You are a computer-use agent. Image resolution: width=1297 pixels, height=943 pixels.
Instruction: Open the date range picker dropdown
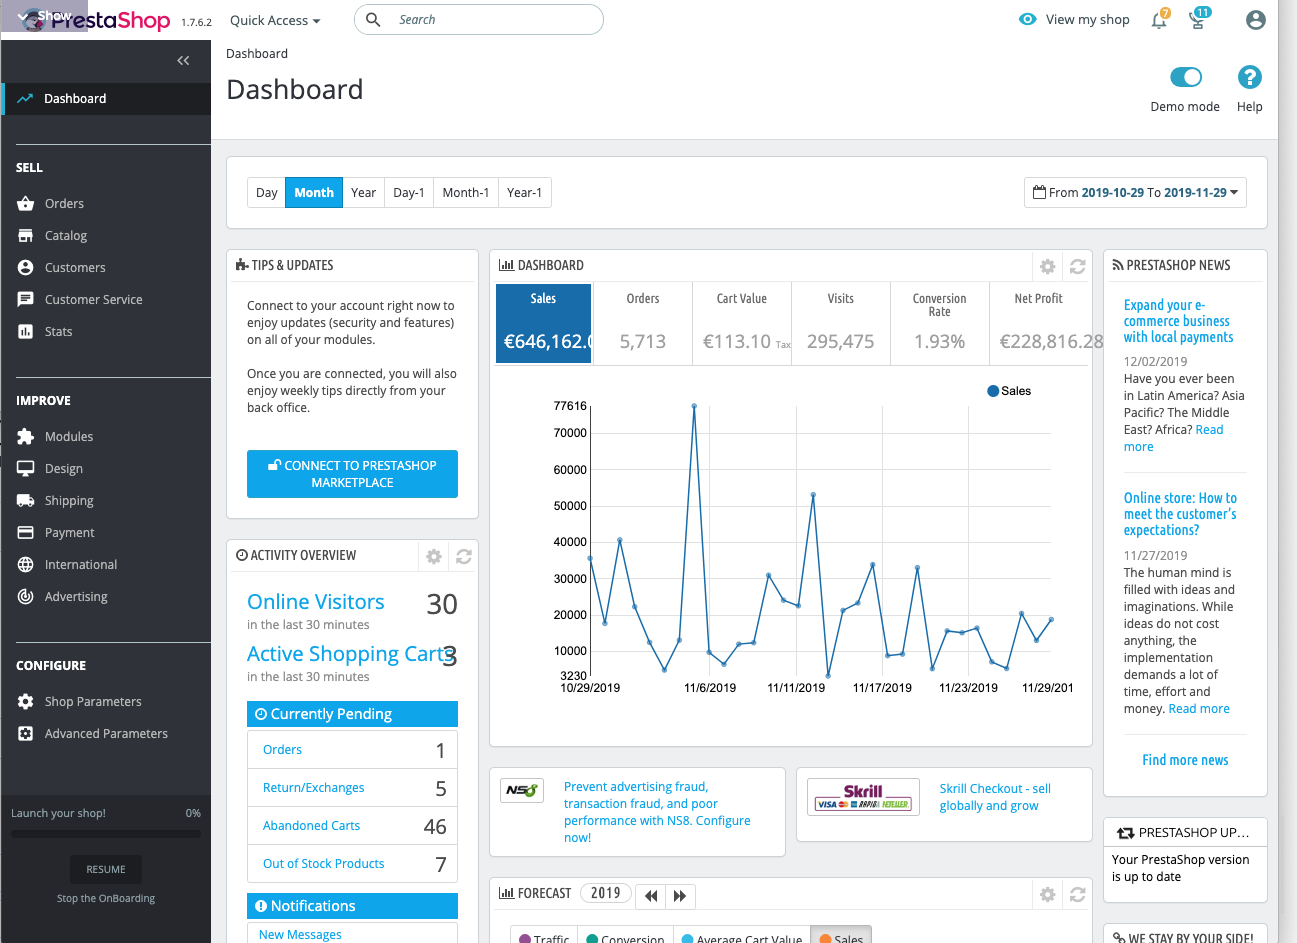coord(1135,193)
